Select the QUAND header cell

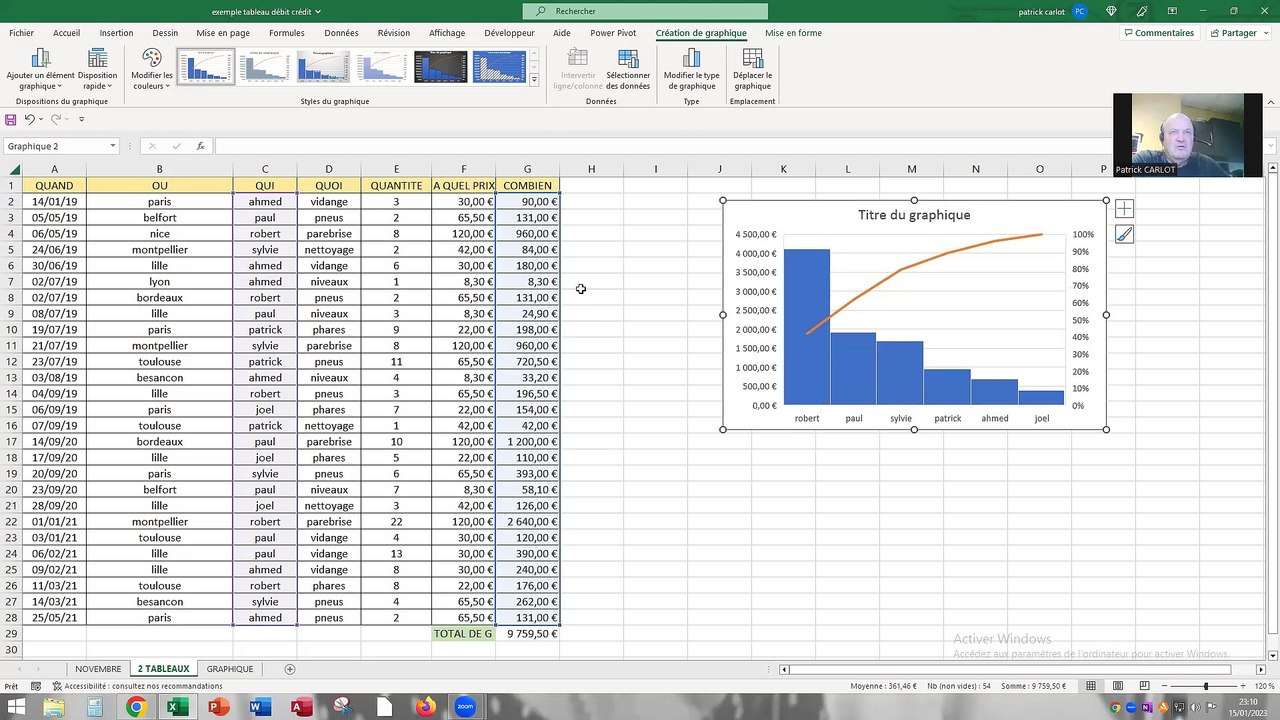click(54, 185)
